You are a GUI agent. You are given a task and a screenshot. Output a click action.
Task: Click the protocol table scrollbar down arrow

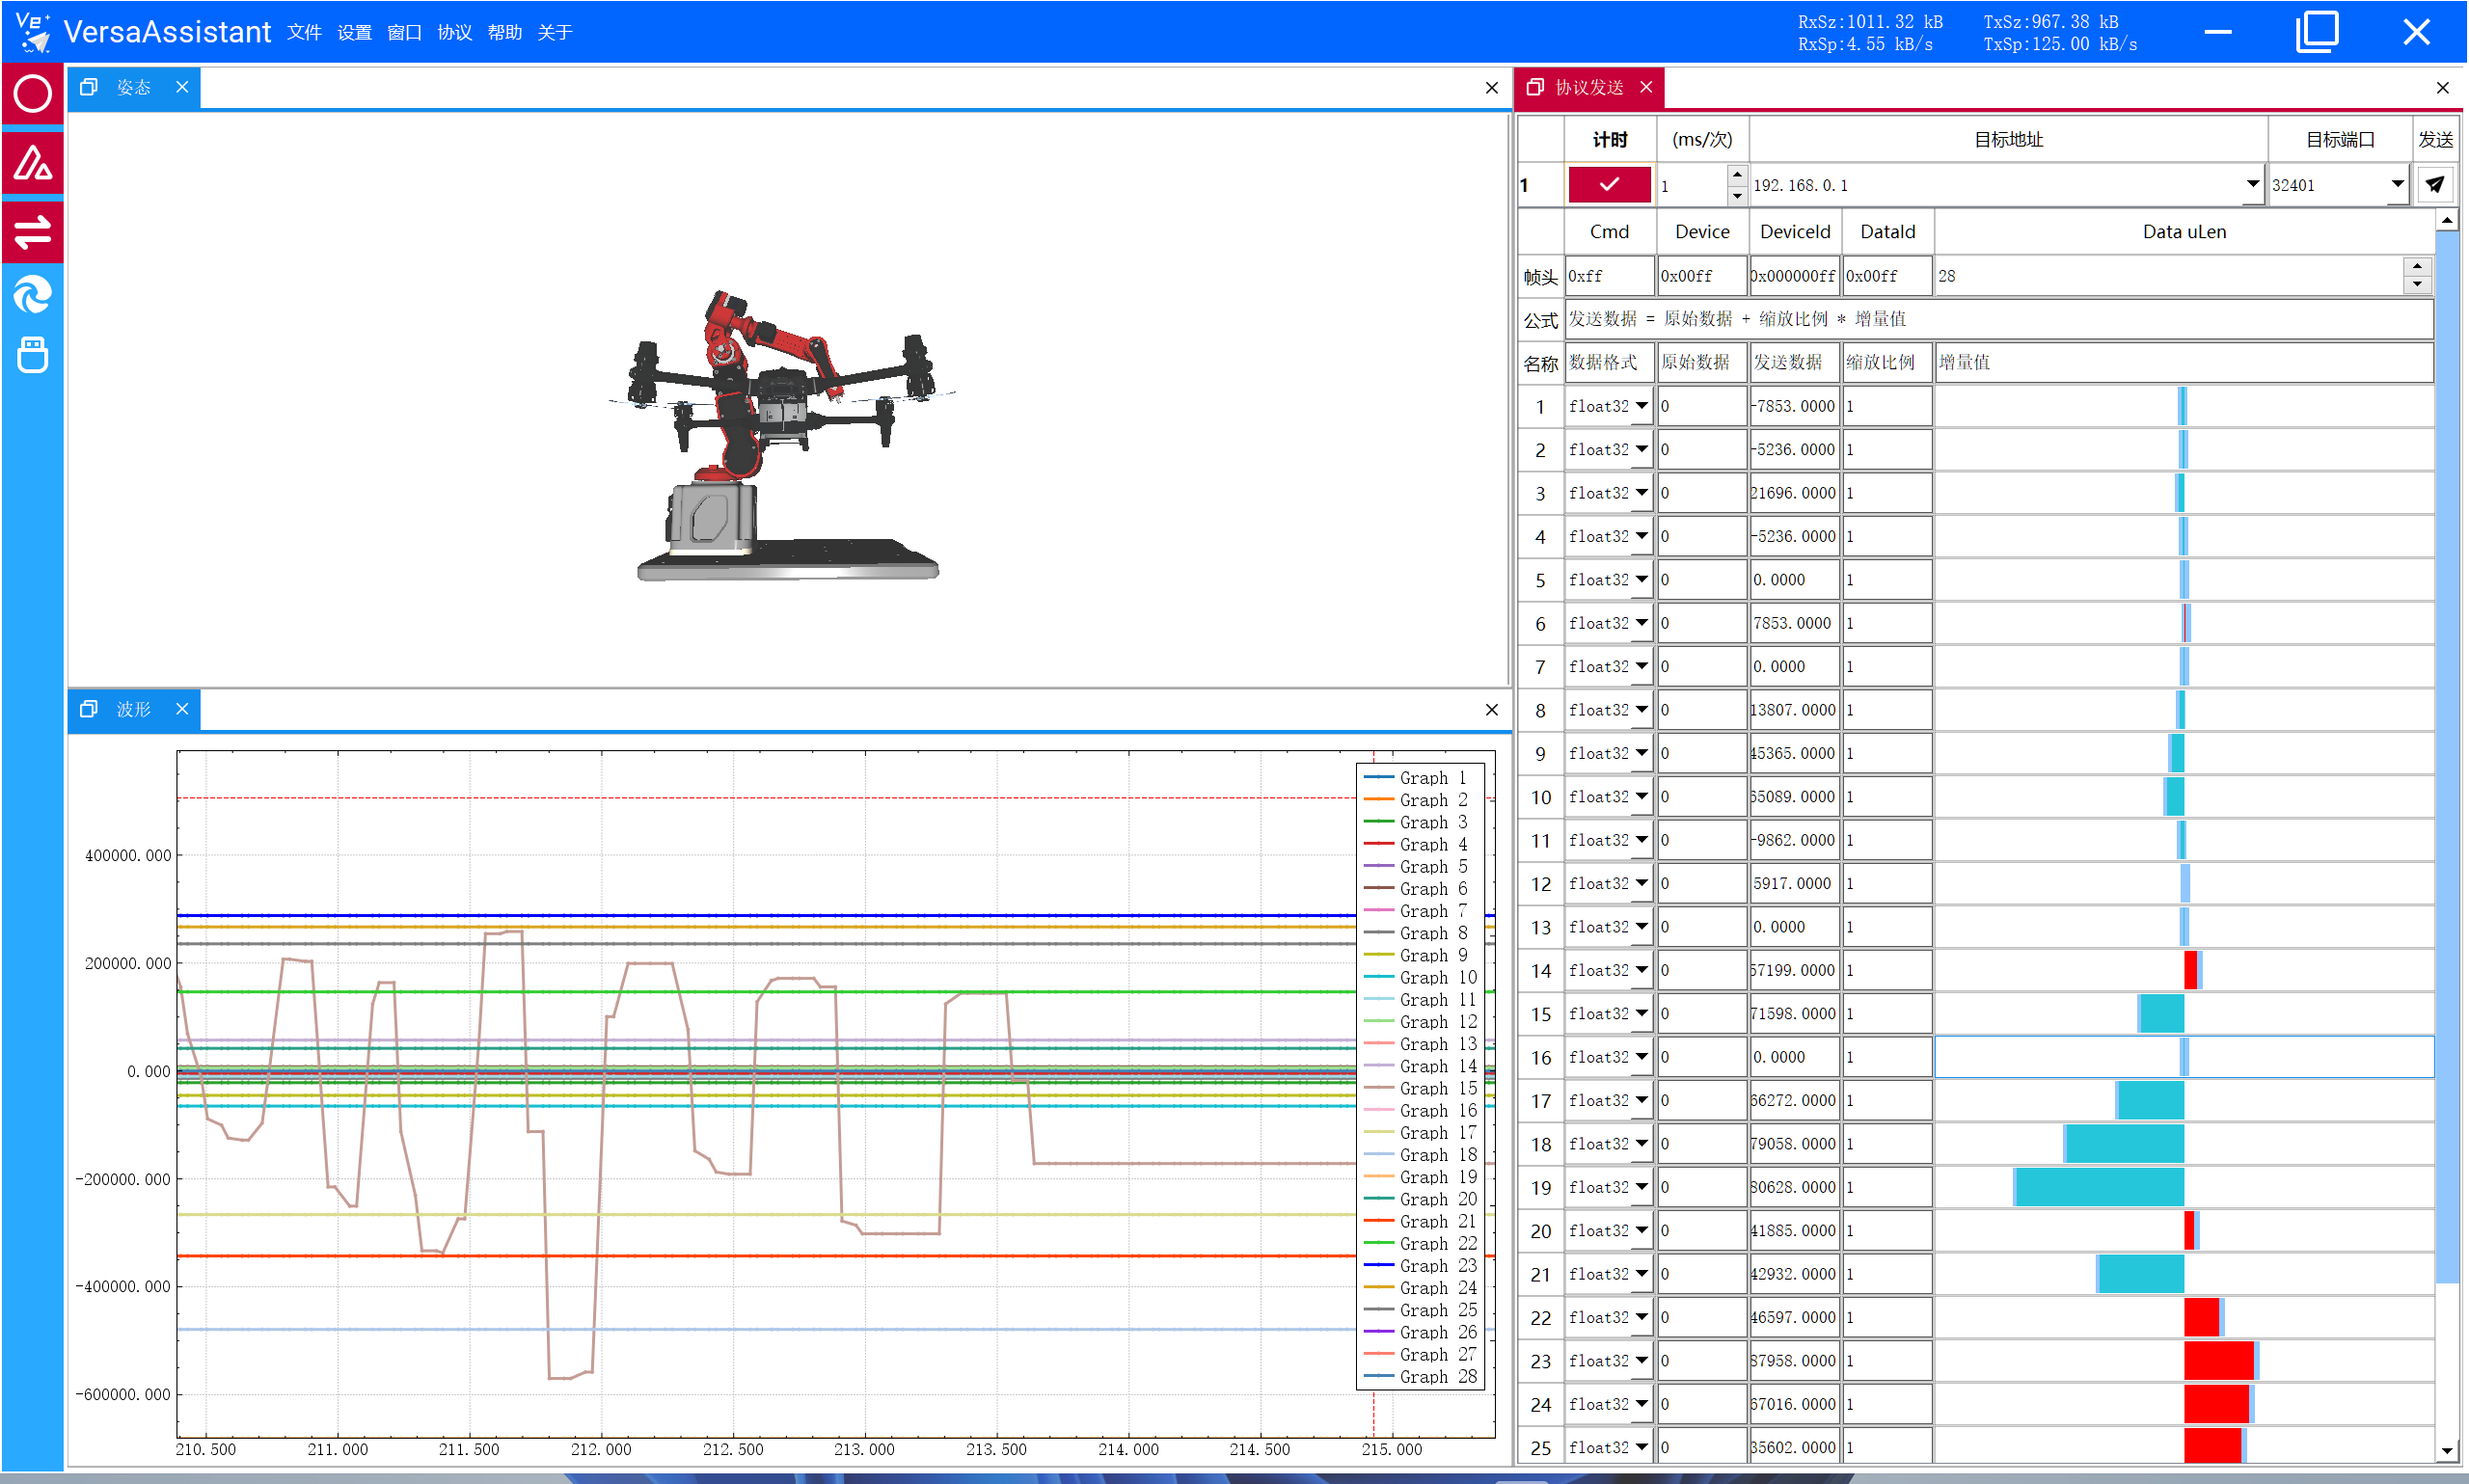2446,1450
